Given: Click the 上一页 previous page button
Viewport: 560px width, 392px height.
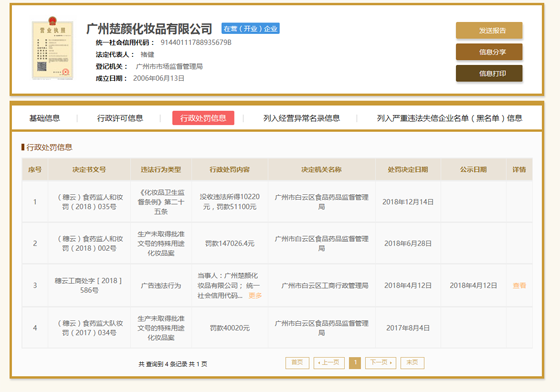Looking at the screenshot, I should tap(329, 363).
